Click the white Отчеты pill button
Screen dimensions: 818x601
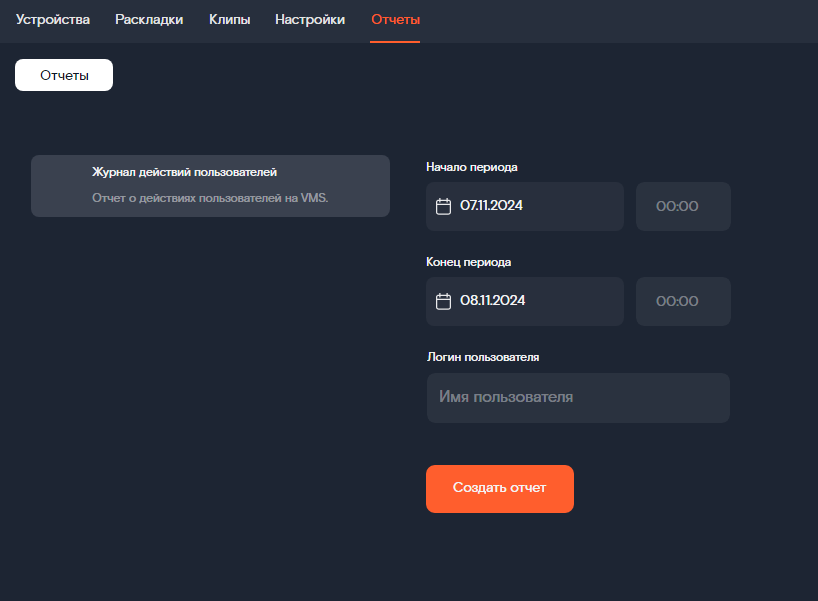tap(64, 75)
